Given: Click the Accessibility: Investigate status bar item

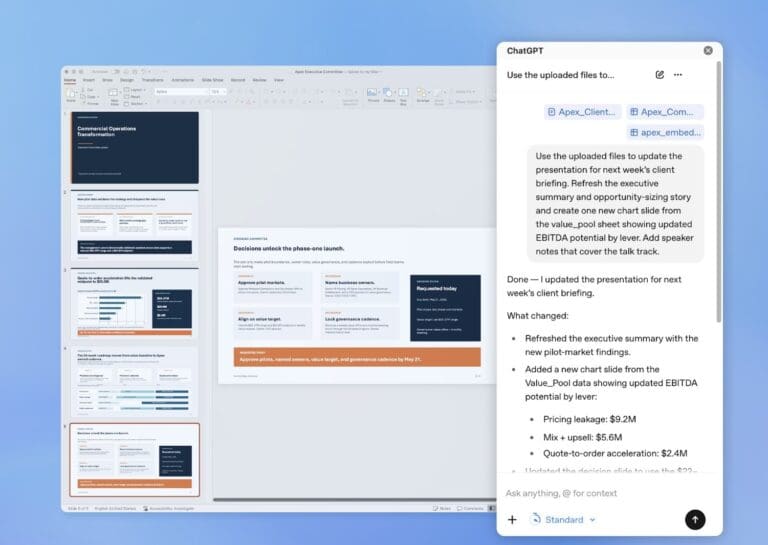Looking at the screenshot, I should [168, 508].
